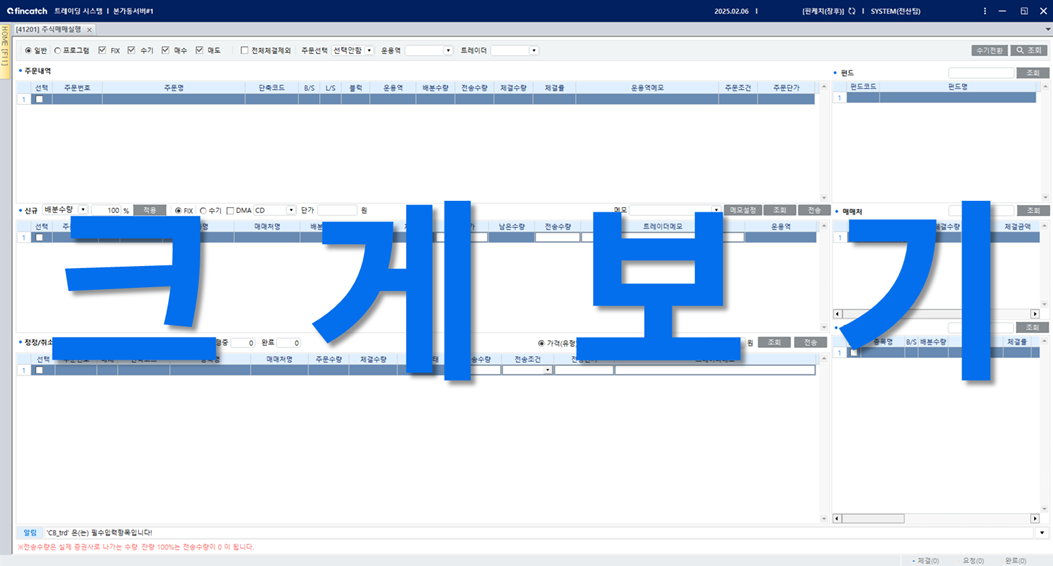
Task: Uncheck the top filter FIX checkbox
Action: [102, 50]
